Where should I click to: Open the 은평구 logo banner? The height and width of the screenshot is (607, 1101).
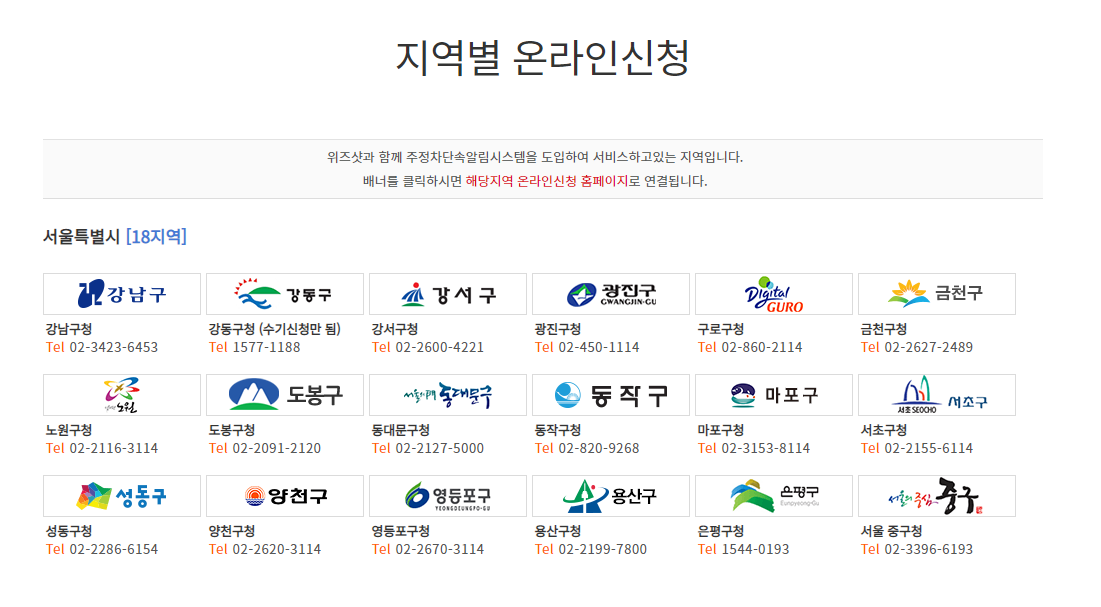(x=774, y=496)
